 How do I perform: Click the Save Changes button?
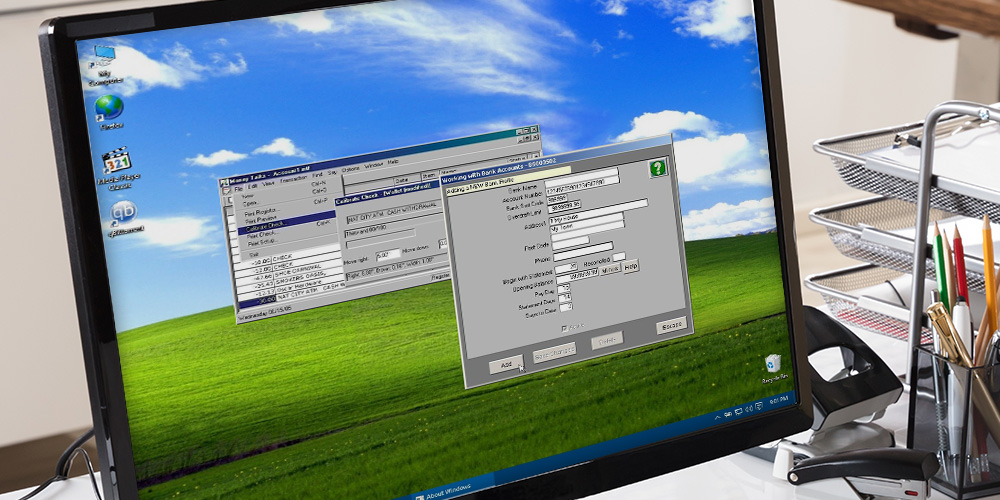[554, 352]
